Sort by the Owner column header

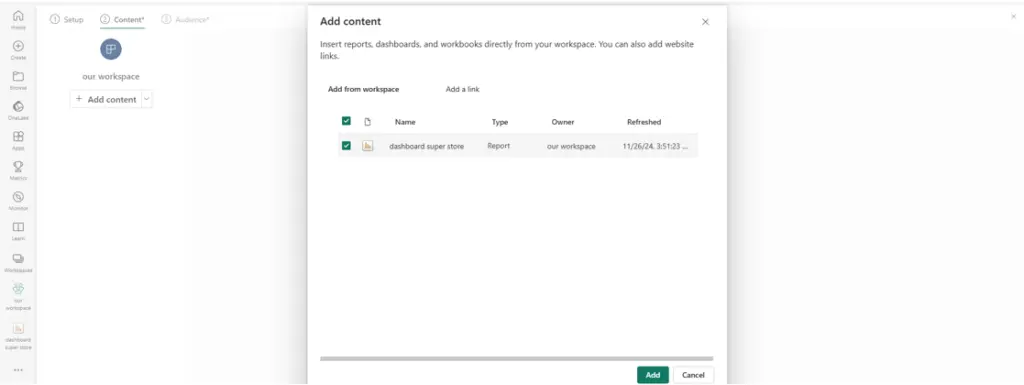563,122
